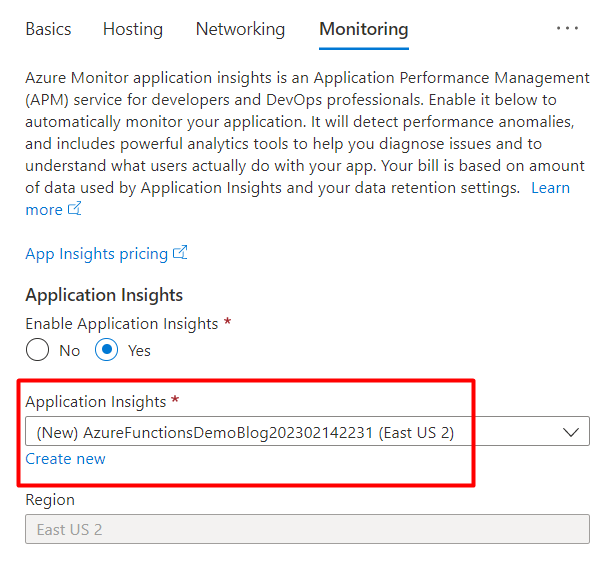
Task: Click the Enable Application Insights label
Action: tap(122, 324)
